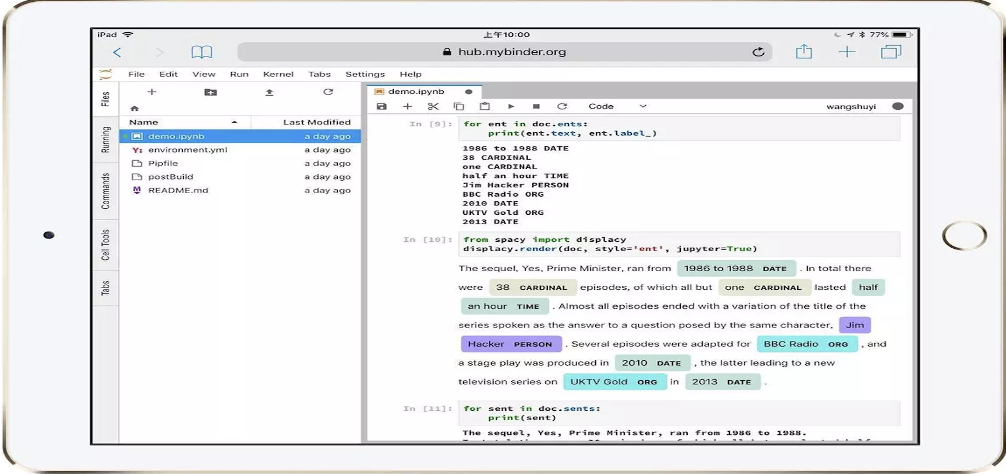
Task: Select the Commands sidebar tab
Action: [106, 191]
